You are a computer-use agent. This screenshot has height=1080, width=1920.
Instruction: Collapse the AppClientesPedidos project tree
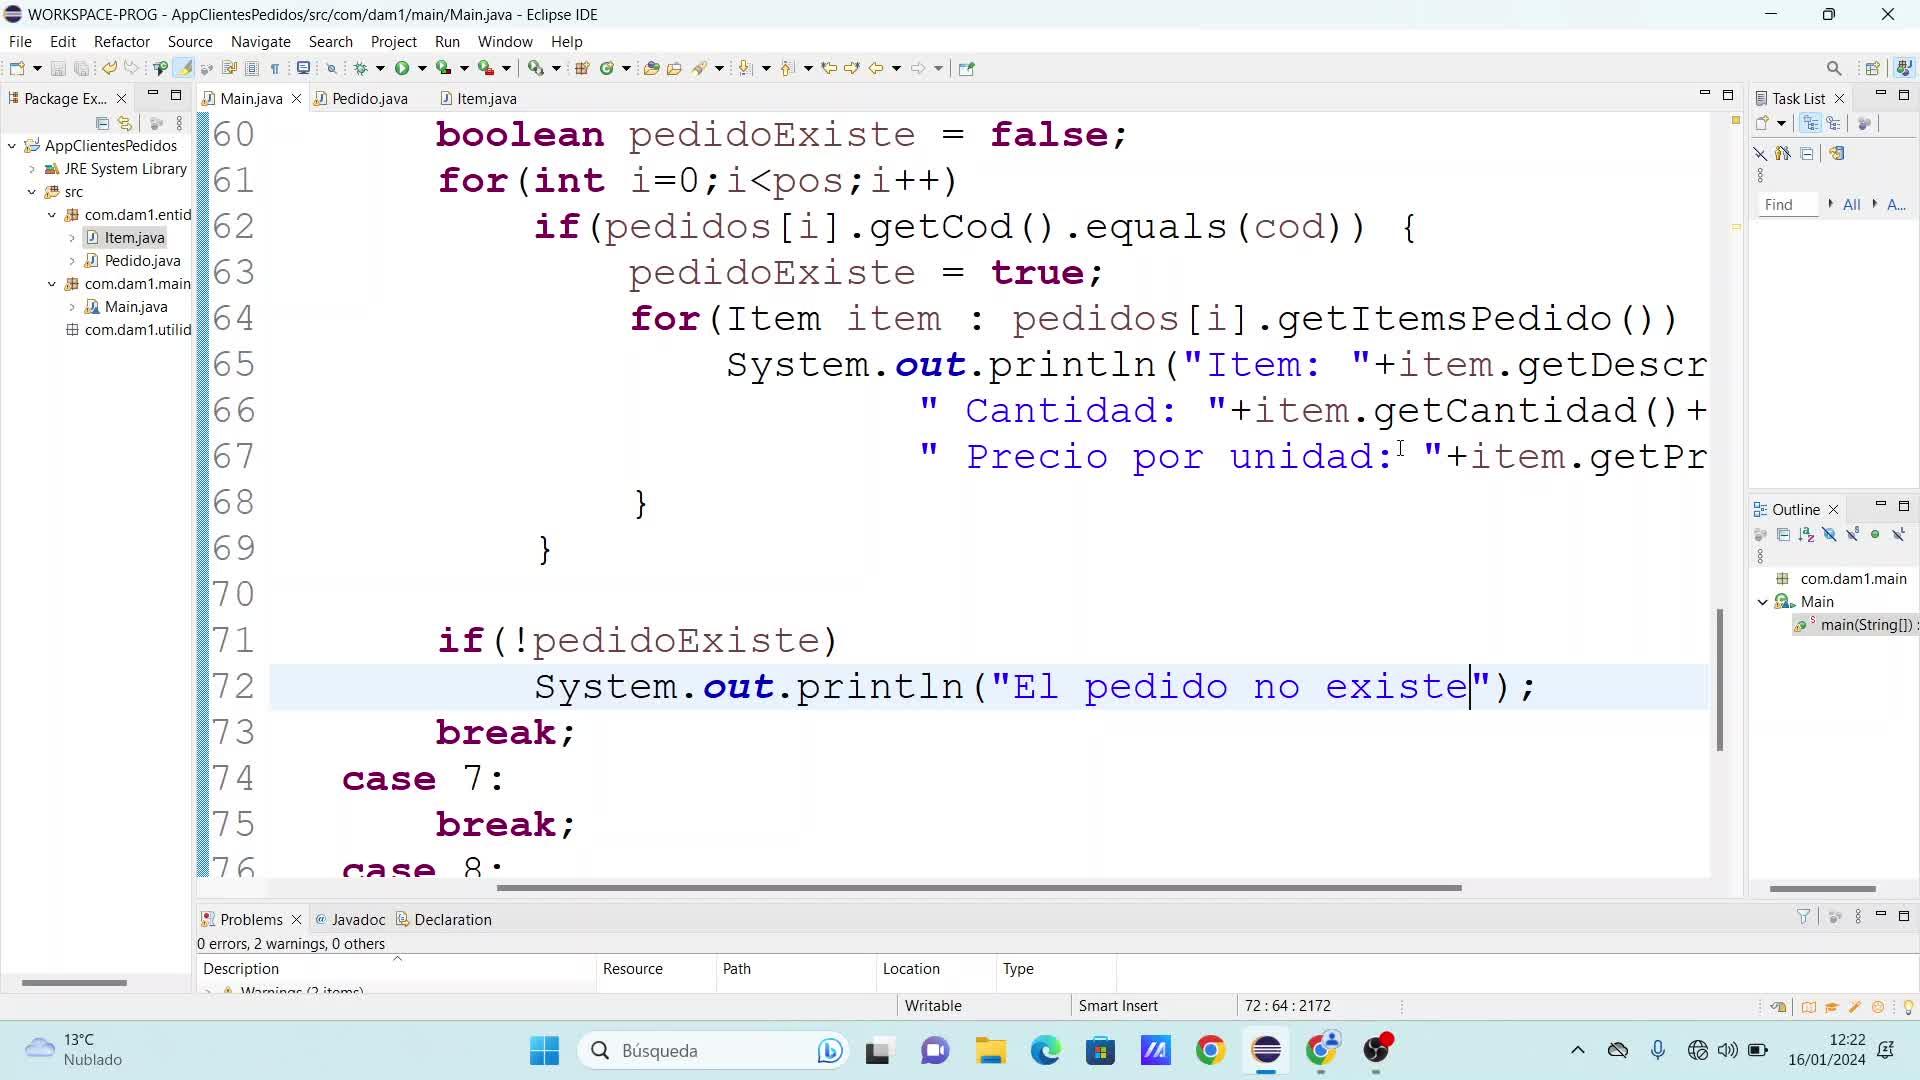point(12,146)
